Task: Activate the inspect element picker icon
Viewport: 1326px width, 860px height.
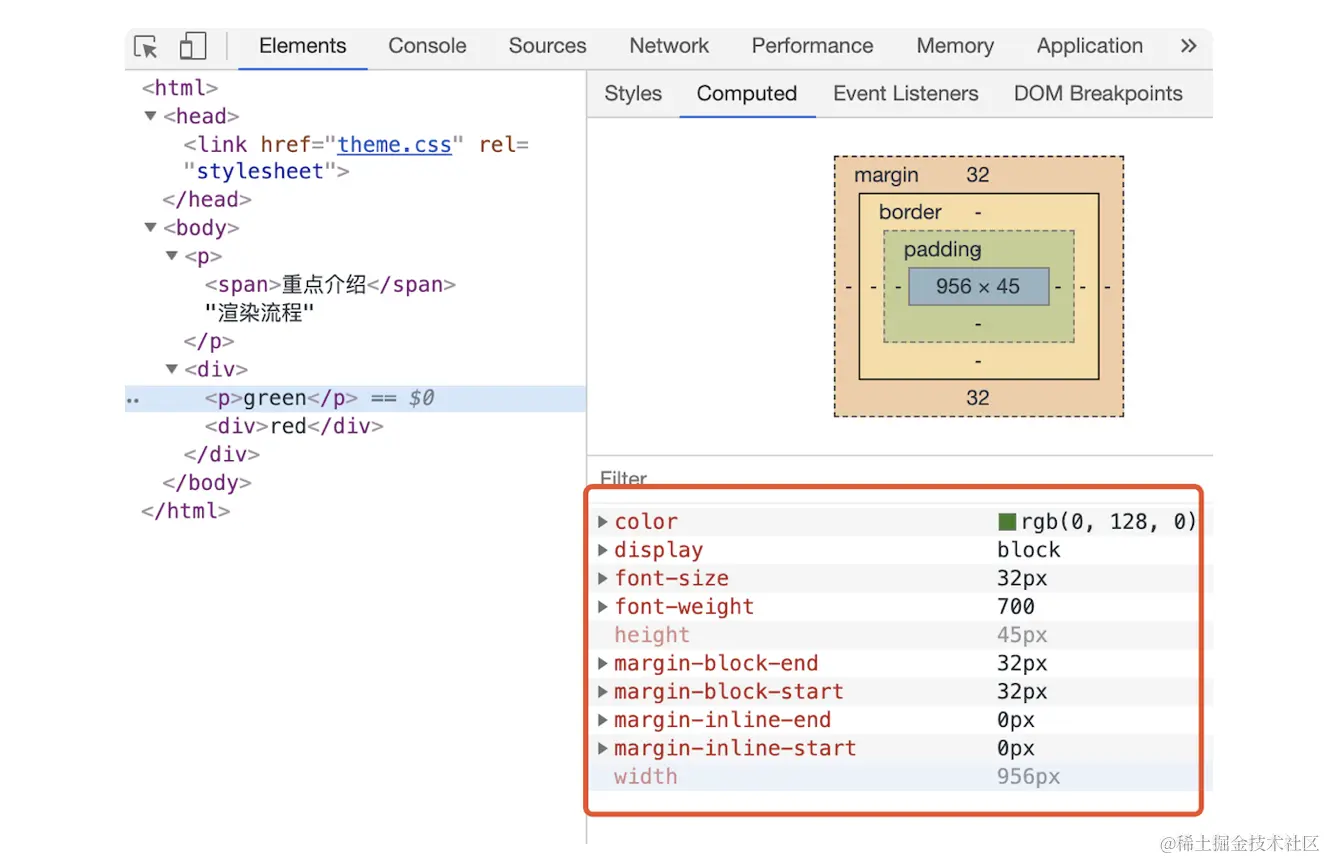Action: (x=146, y=47)
